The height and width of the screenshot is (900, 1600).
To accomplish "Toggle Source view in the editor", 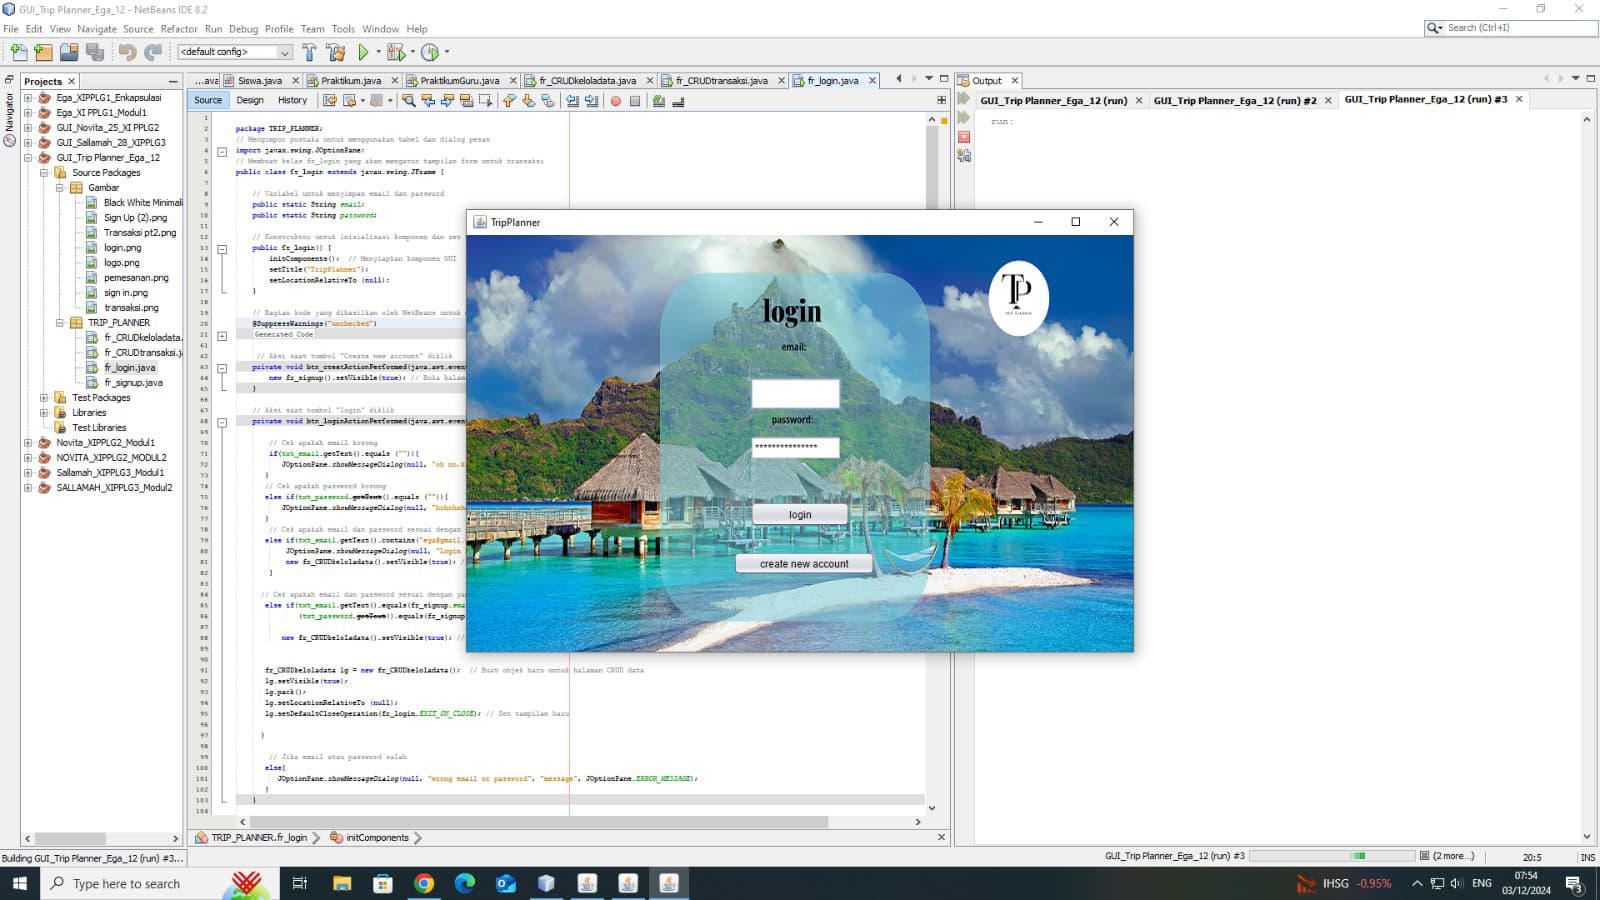I will (208, 100).
